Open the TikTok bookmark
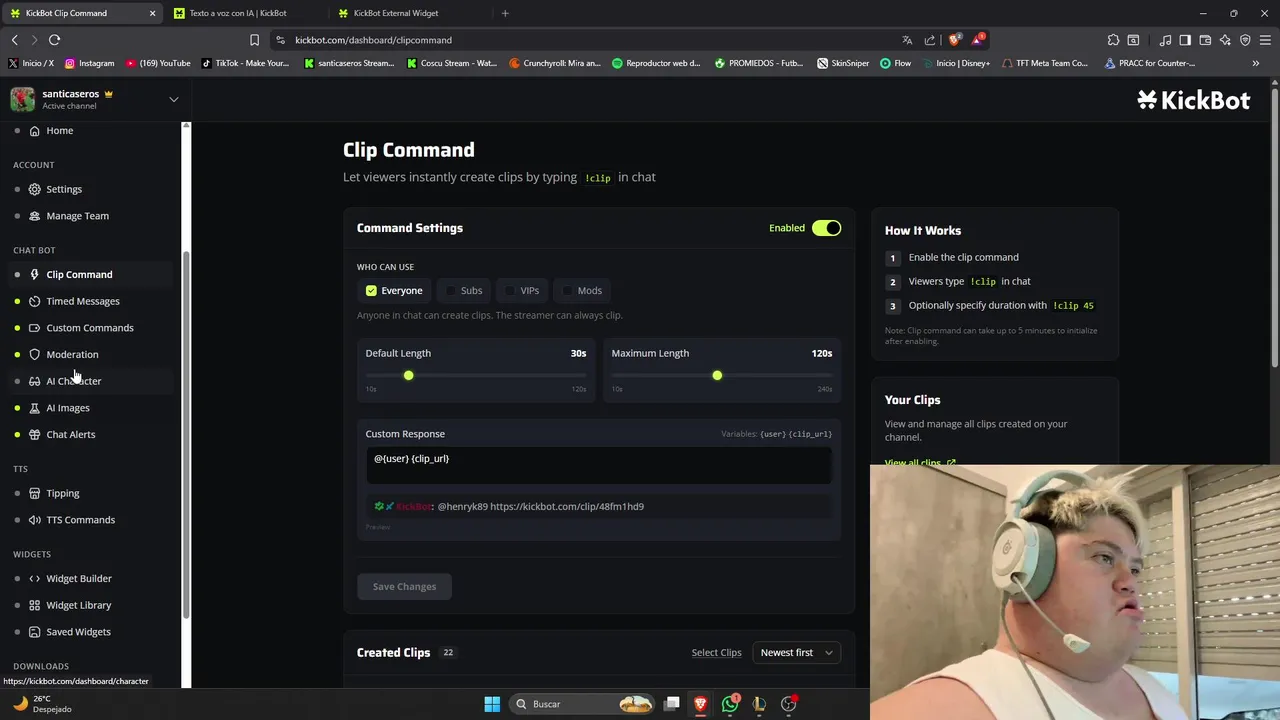Image resolution: width=1280 pixels, height=720 pixels. click(245, 63)
